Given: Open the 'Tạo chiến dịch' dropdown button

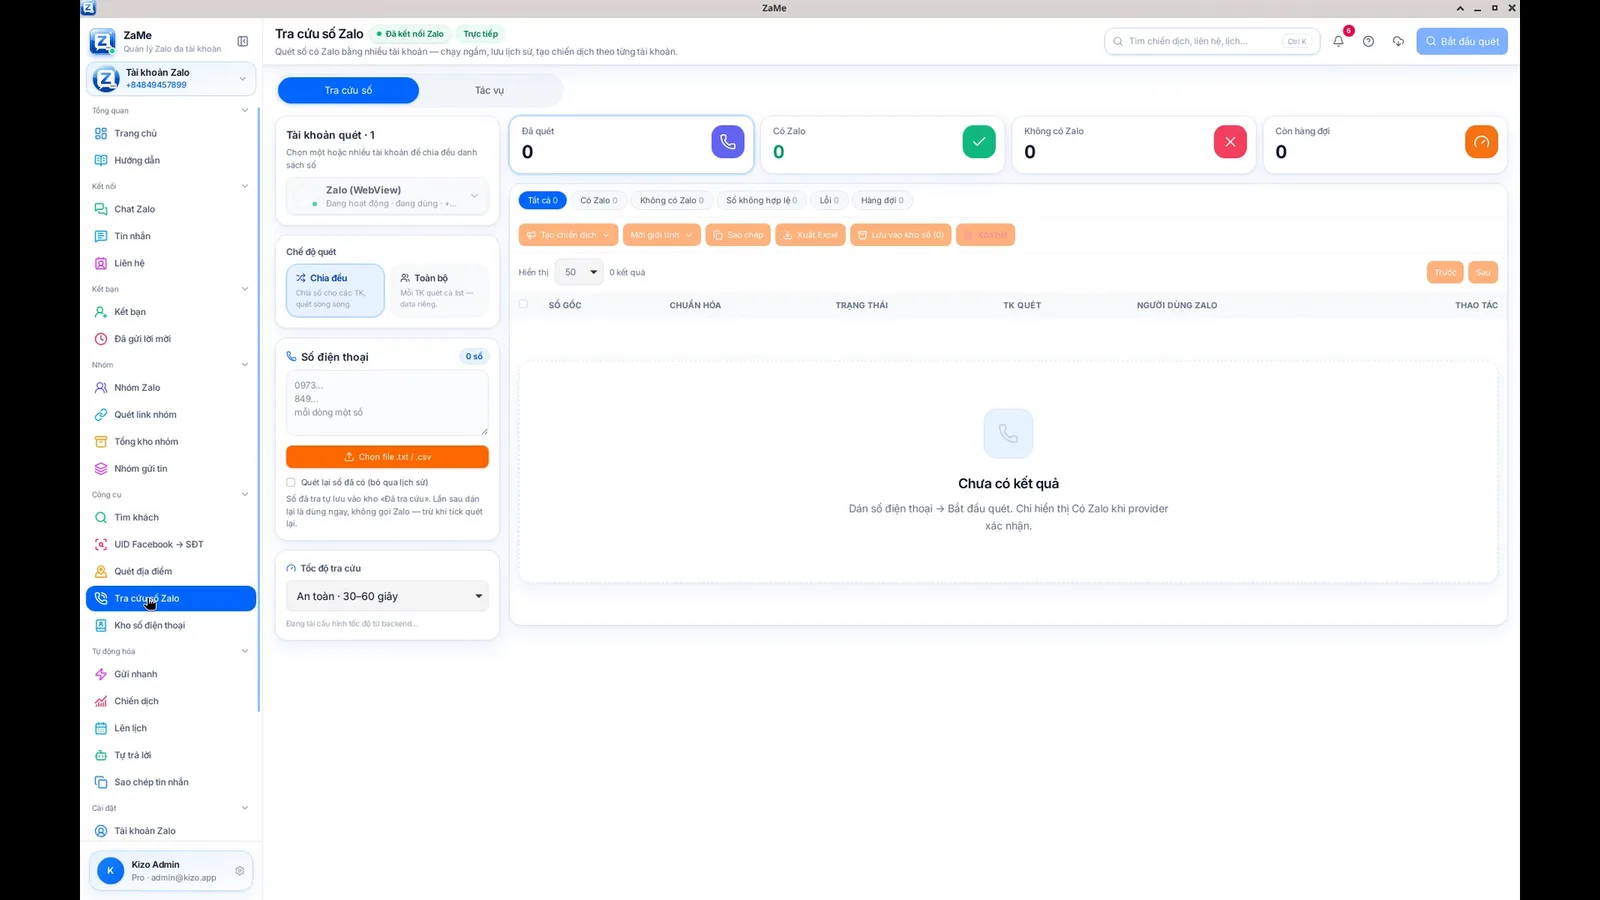Looking at the screenshot, I should tap(568, 235).
